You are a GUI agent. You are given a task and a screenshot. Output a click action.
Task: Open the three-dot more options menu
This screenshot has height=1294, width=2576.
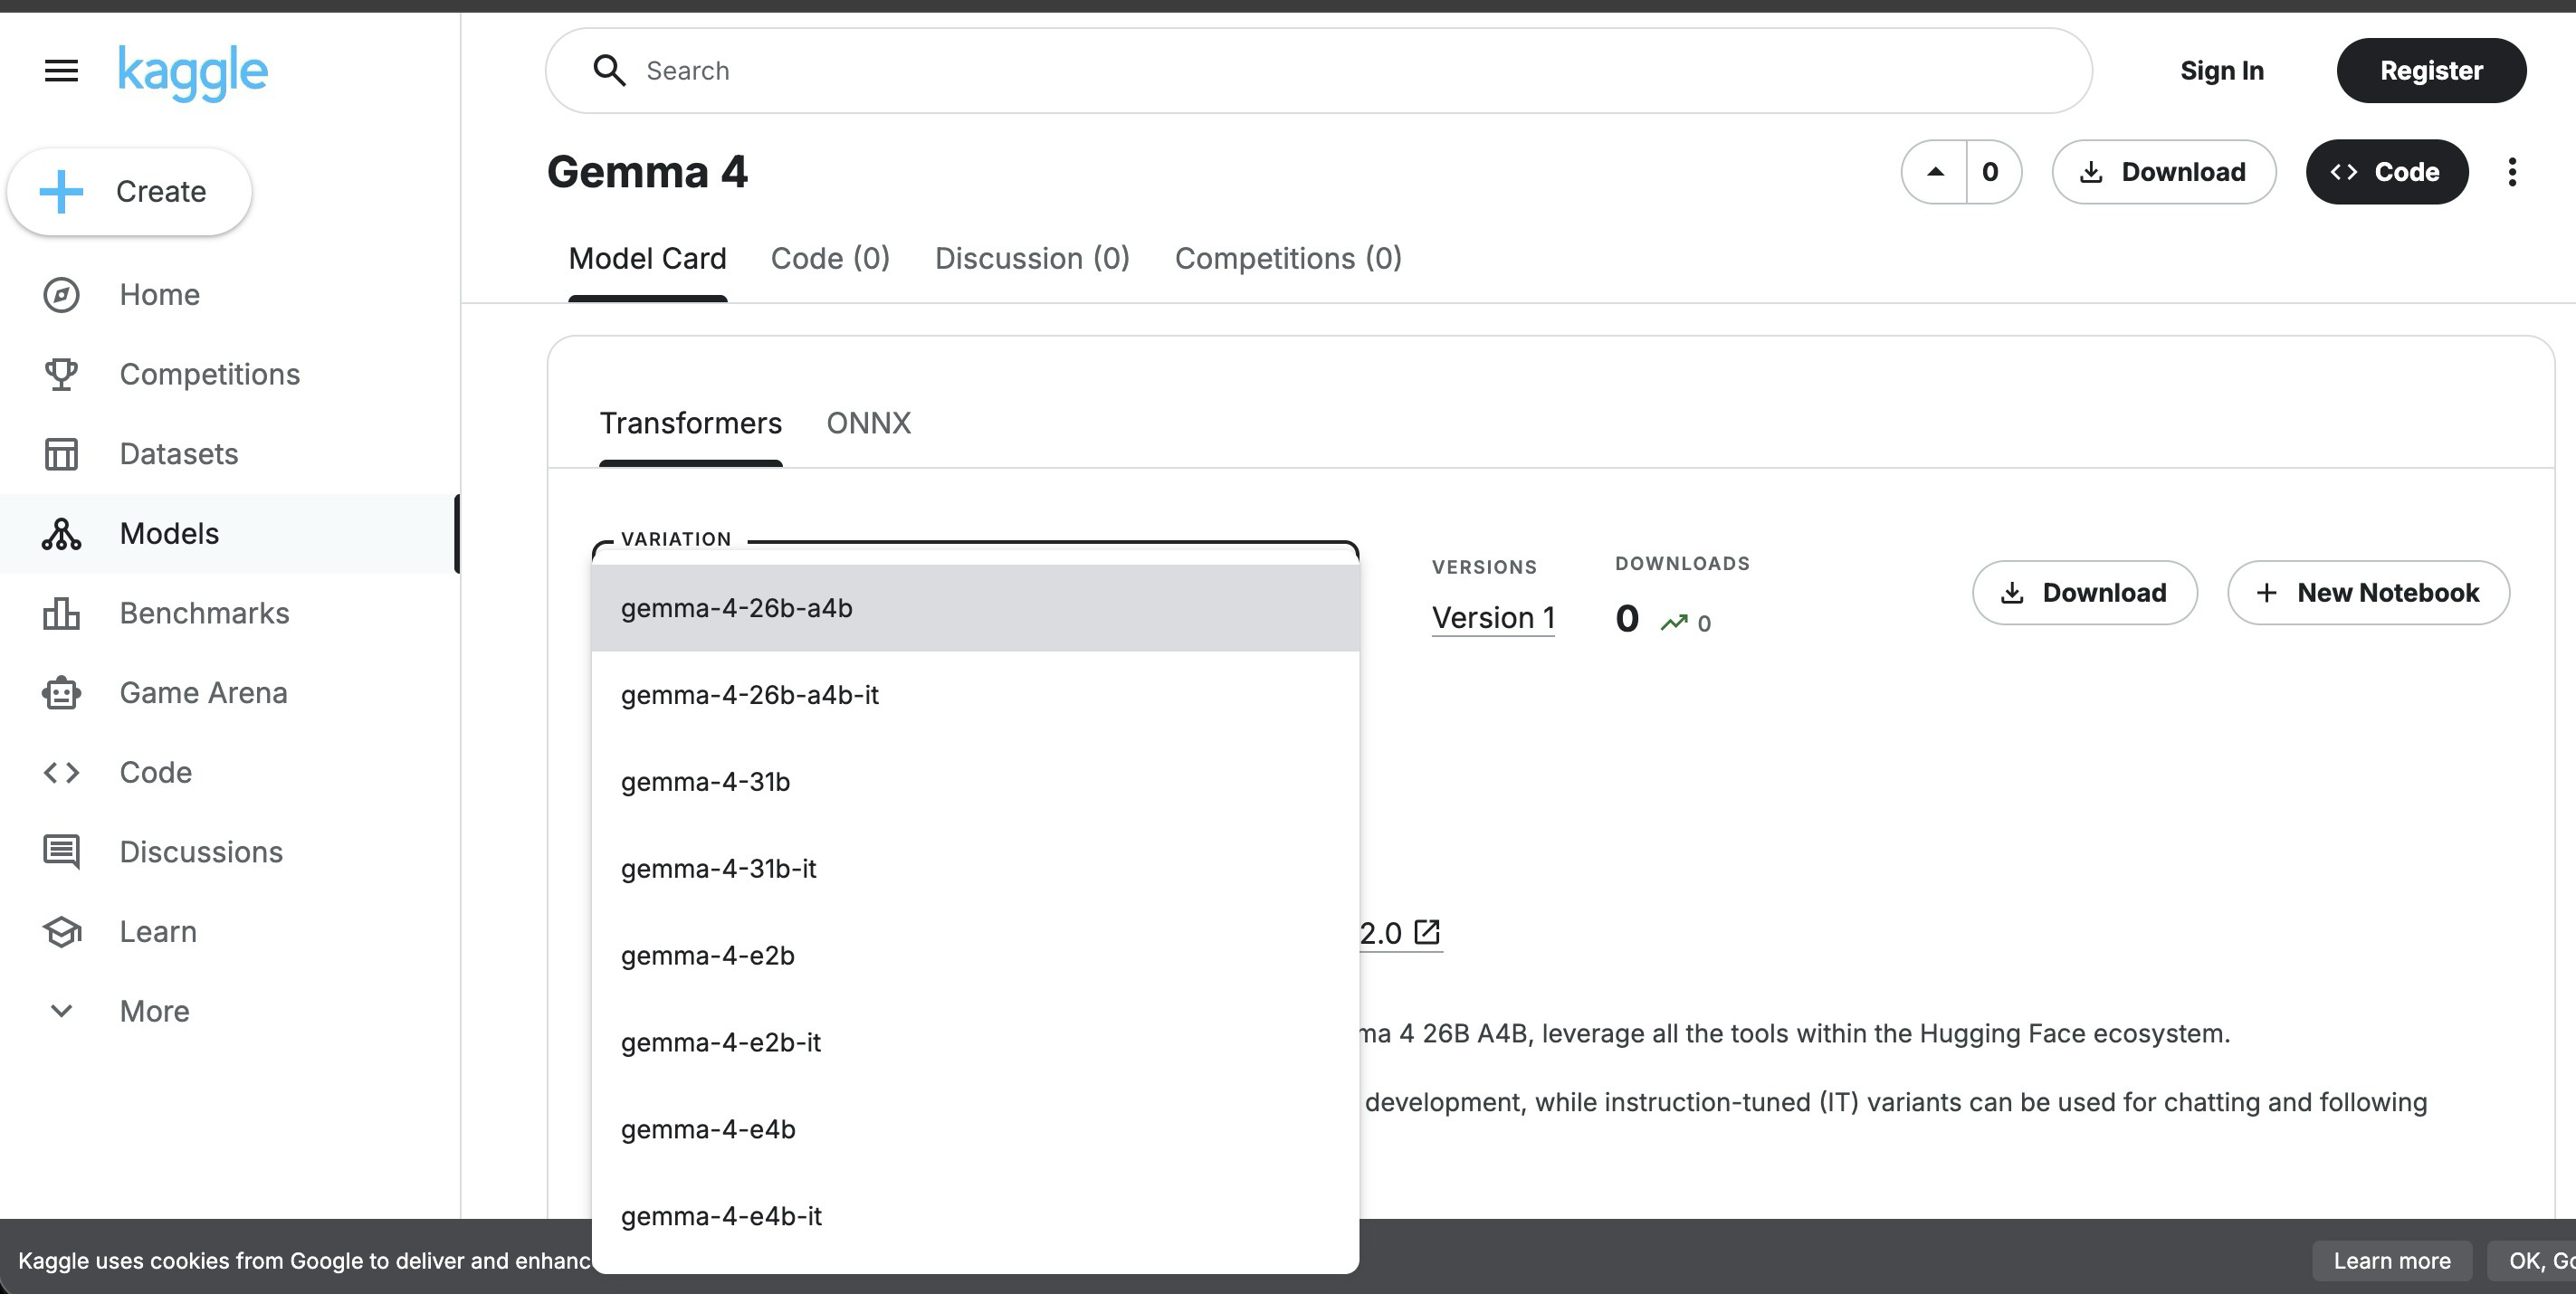(x=2512, y=172)
